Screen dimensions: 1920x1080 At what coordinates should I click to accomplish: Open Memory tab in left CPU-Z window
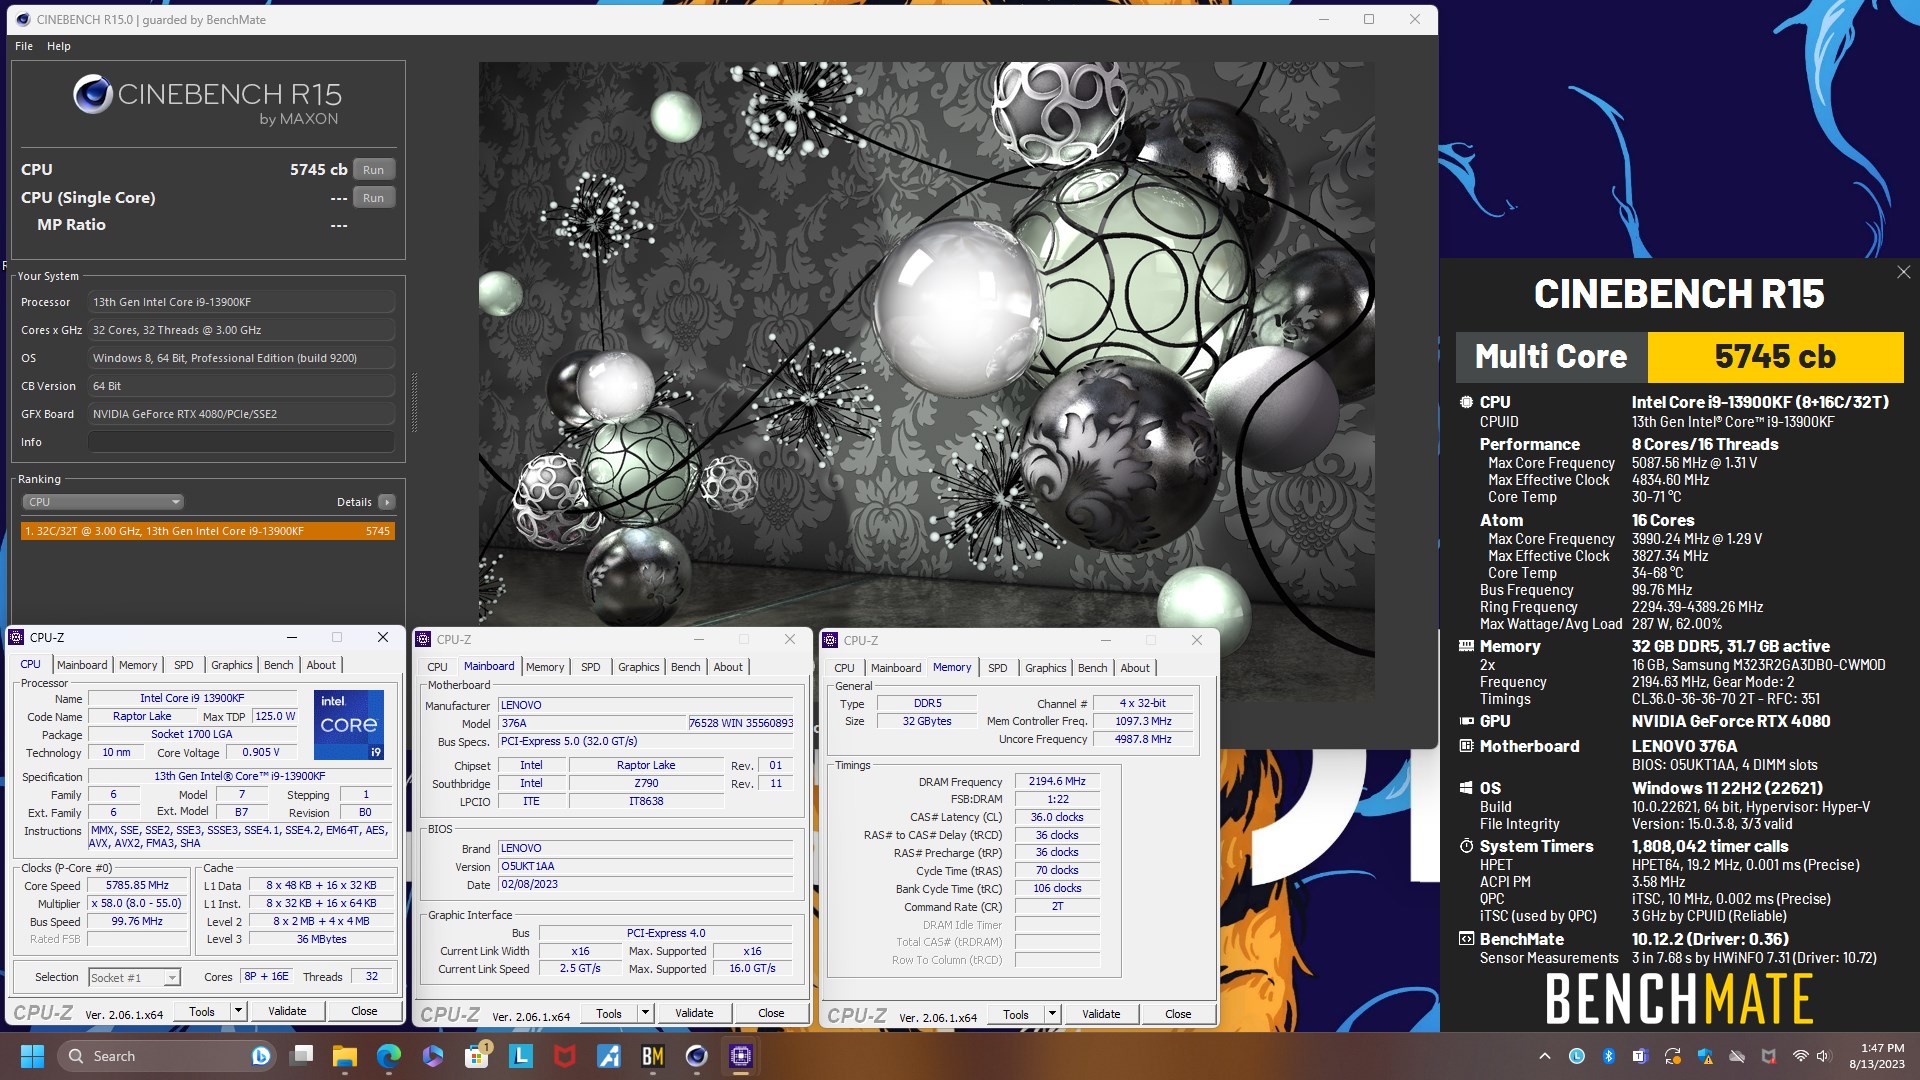click(x=138, y=665)
